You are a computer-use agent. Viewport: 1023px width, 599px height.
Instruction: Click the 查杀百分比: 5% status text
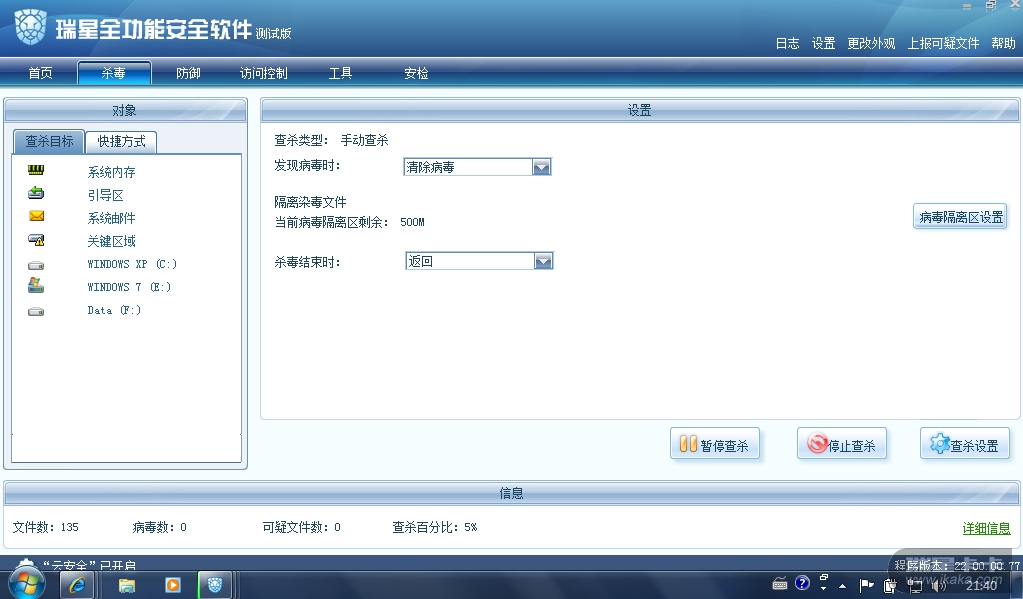(x=435, y=527)
